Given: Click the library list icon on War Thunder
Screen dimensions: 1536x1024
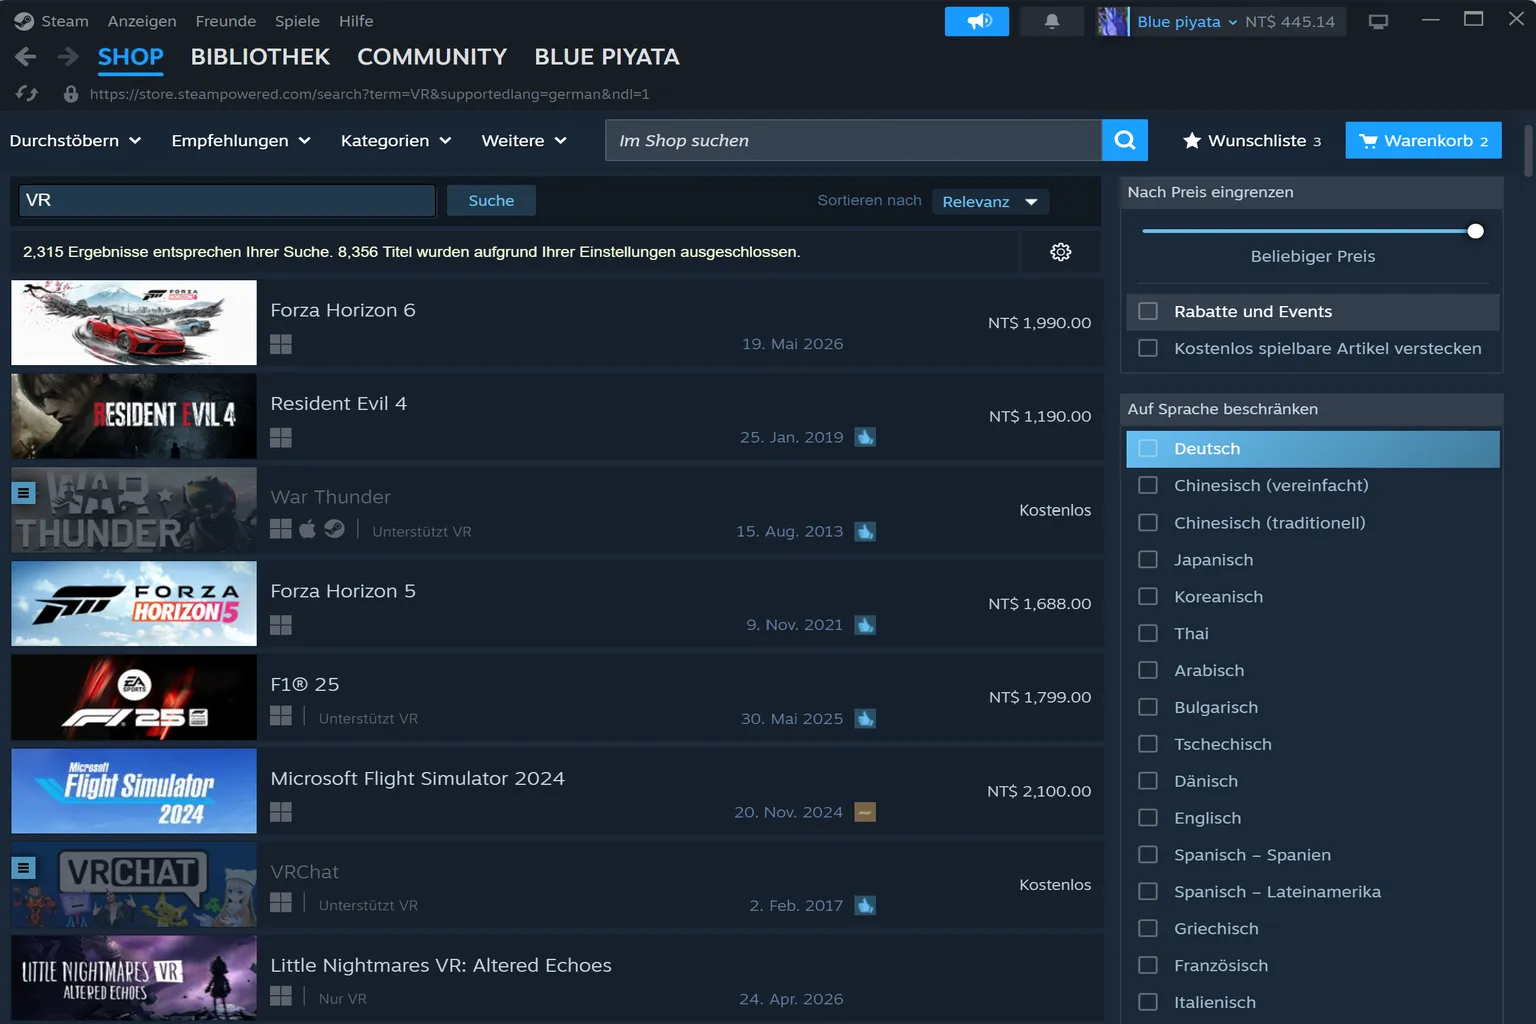Looking at the screenshot, I should pos(24,493).
